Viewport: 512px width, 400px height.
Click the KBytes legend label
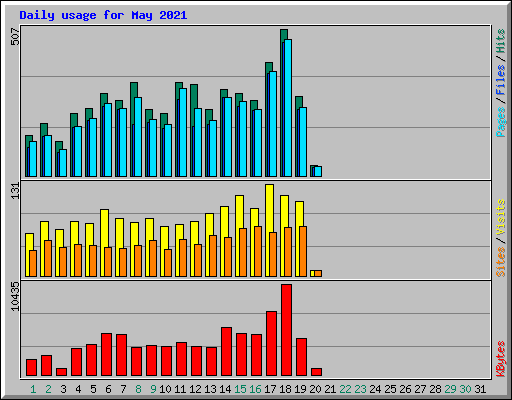click(500, 359)
